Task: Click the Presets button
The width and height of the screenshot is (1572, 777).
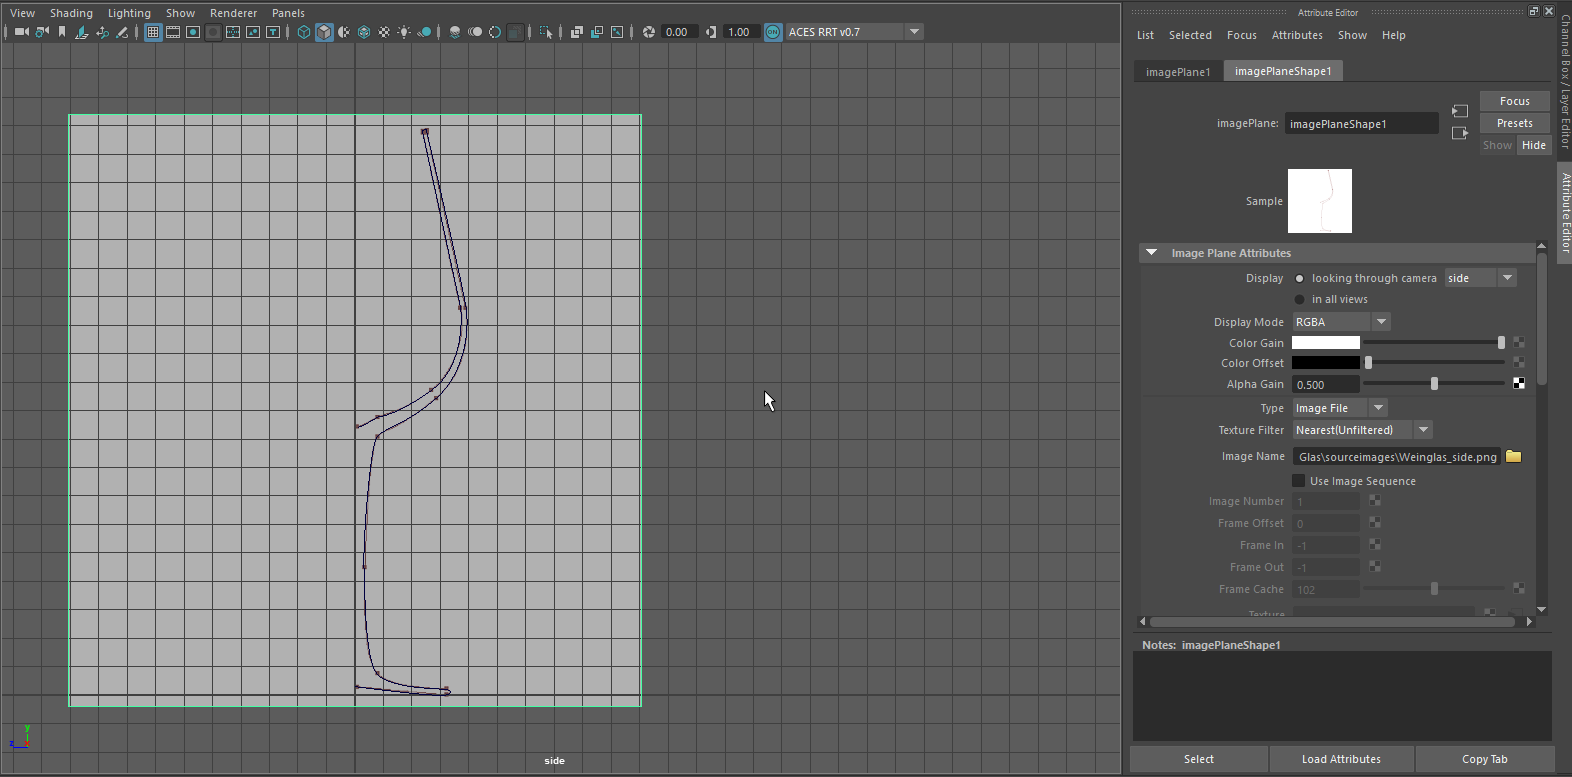Action: click(1514, 123)
